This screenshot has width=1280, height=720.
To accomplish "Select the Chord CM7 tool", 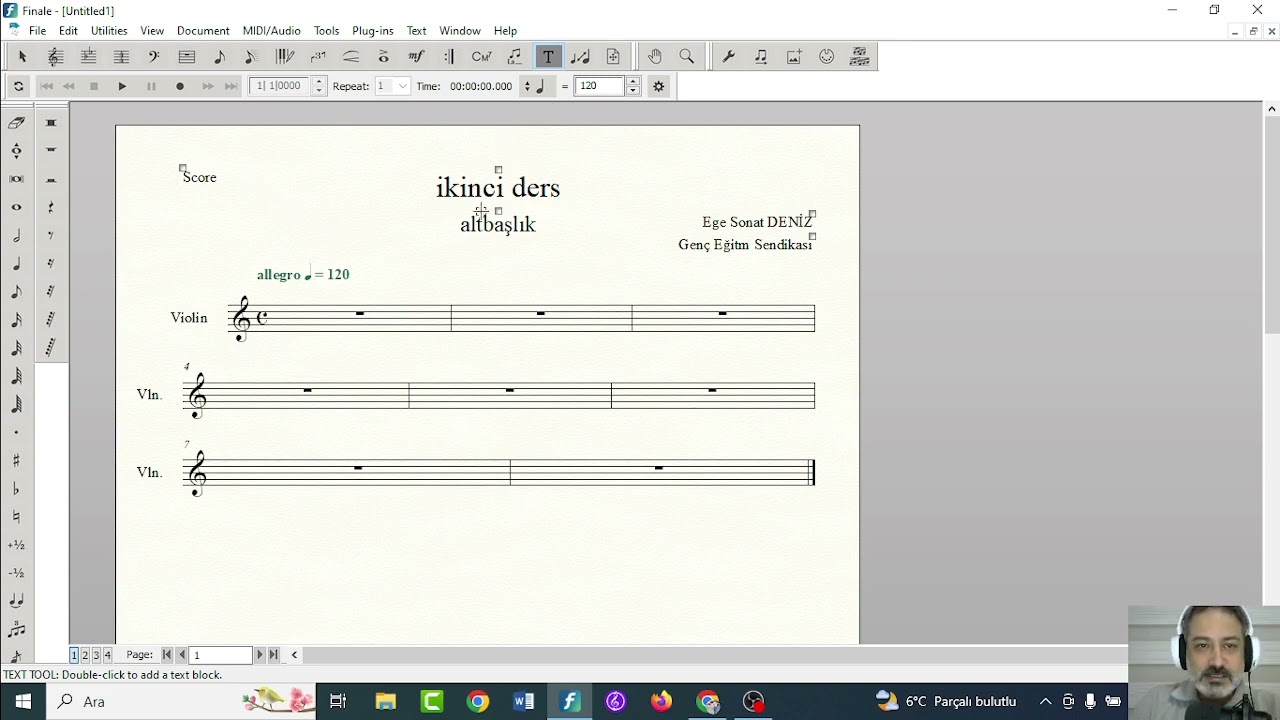I will (482, 57).
